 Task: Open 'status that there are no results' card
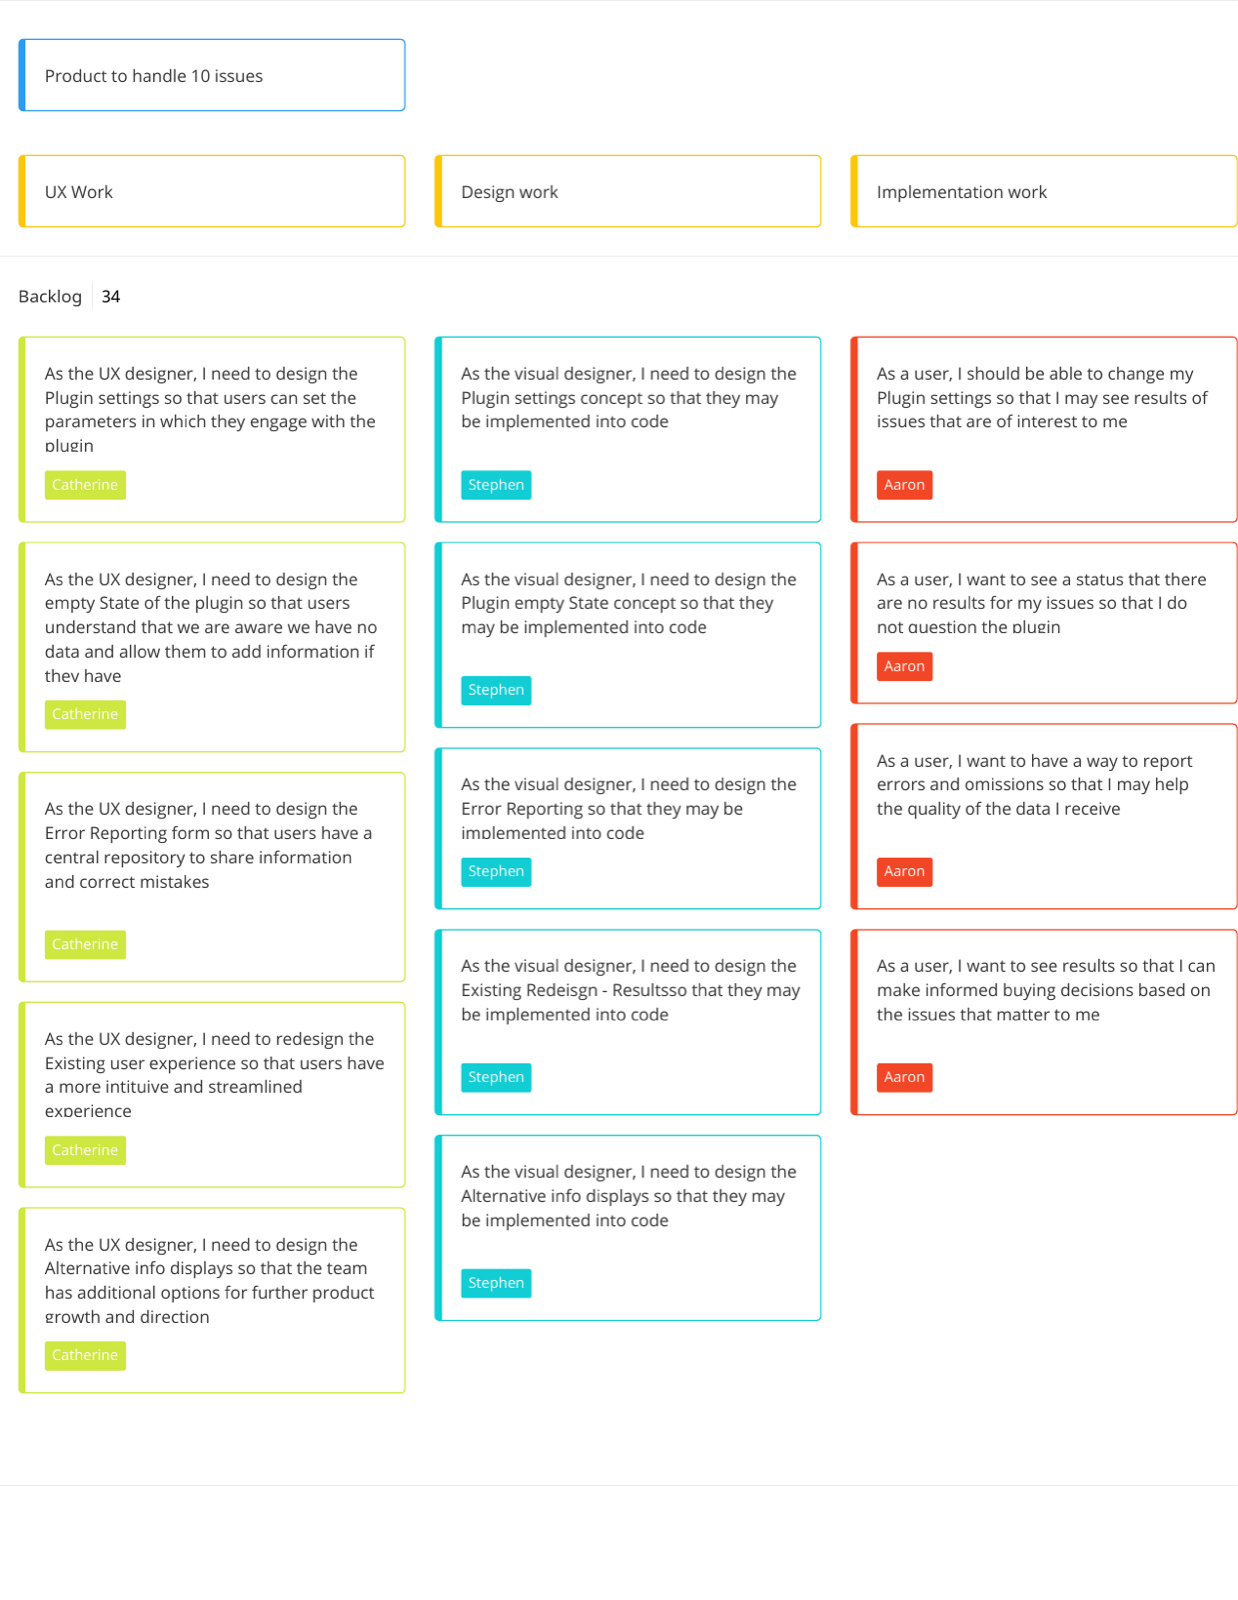tap(1044, 623)
